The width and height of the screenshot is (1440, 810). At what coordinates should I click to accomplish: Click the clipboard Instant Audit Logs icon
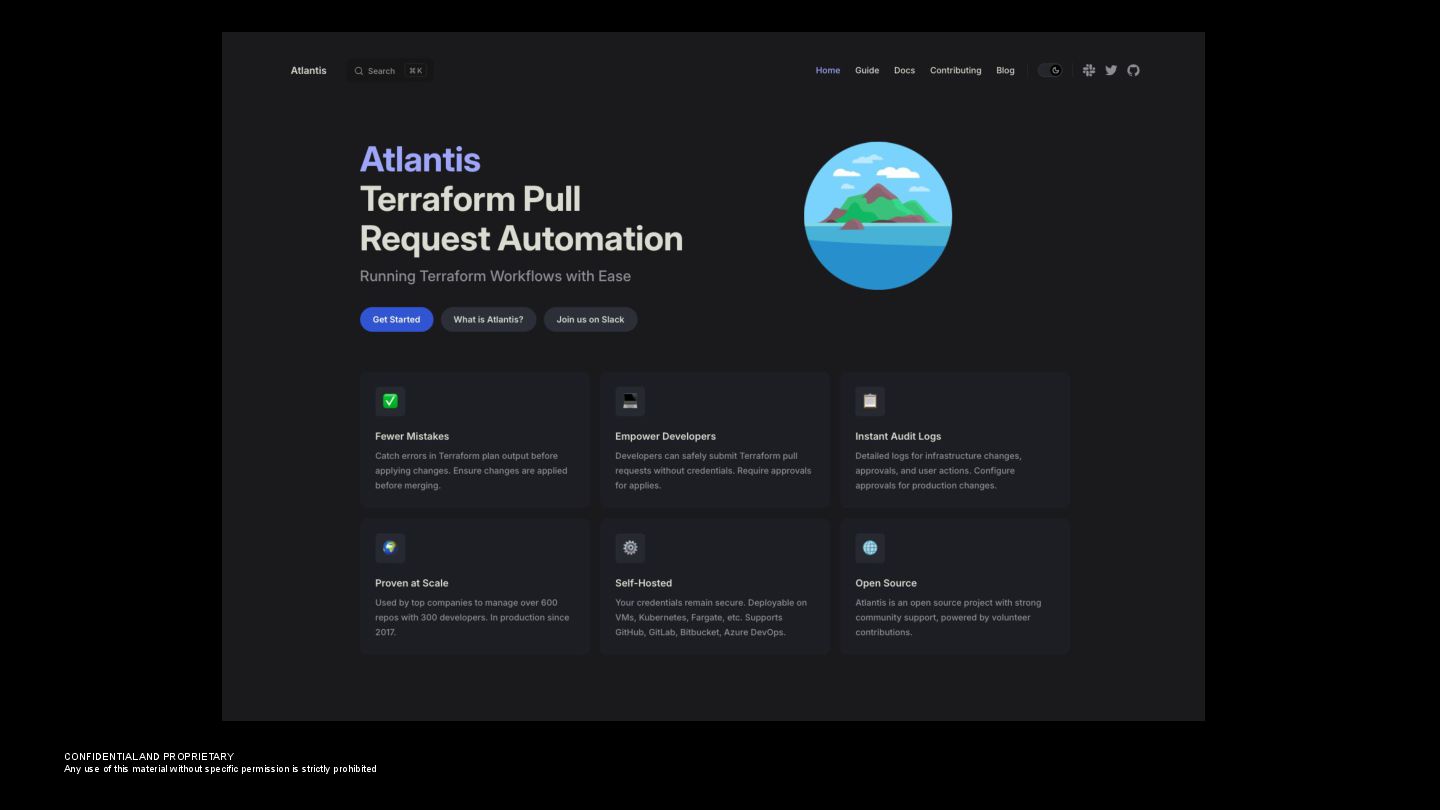click(870, 401)
